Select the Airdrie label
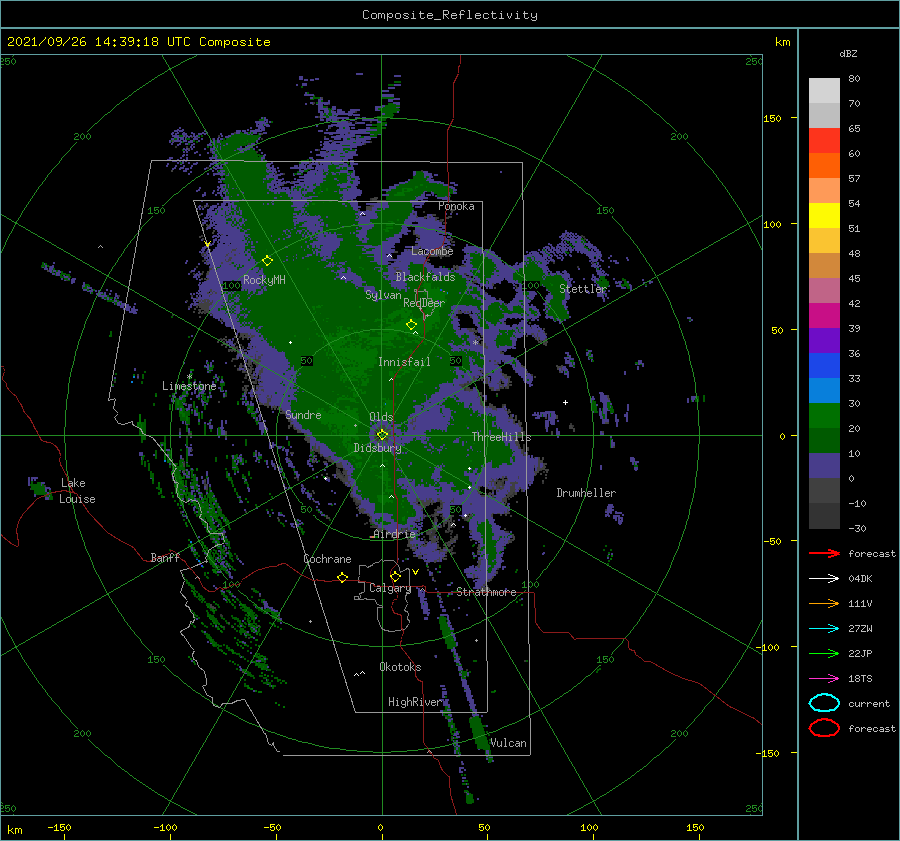Viewport: 900px width, 841px height. click(x=394, y=534)
